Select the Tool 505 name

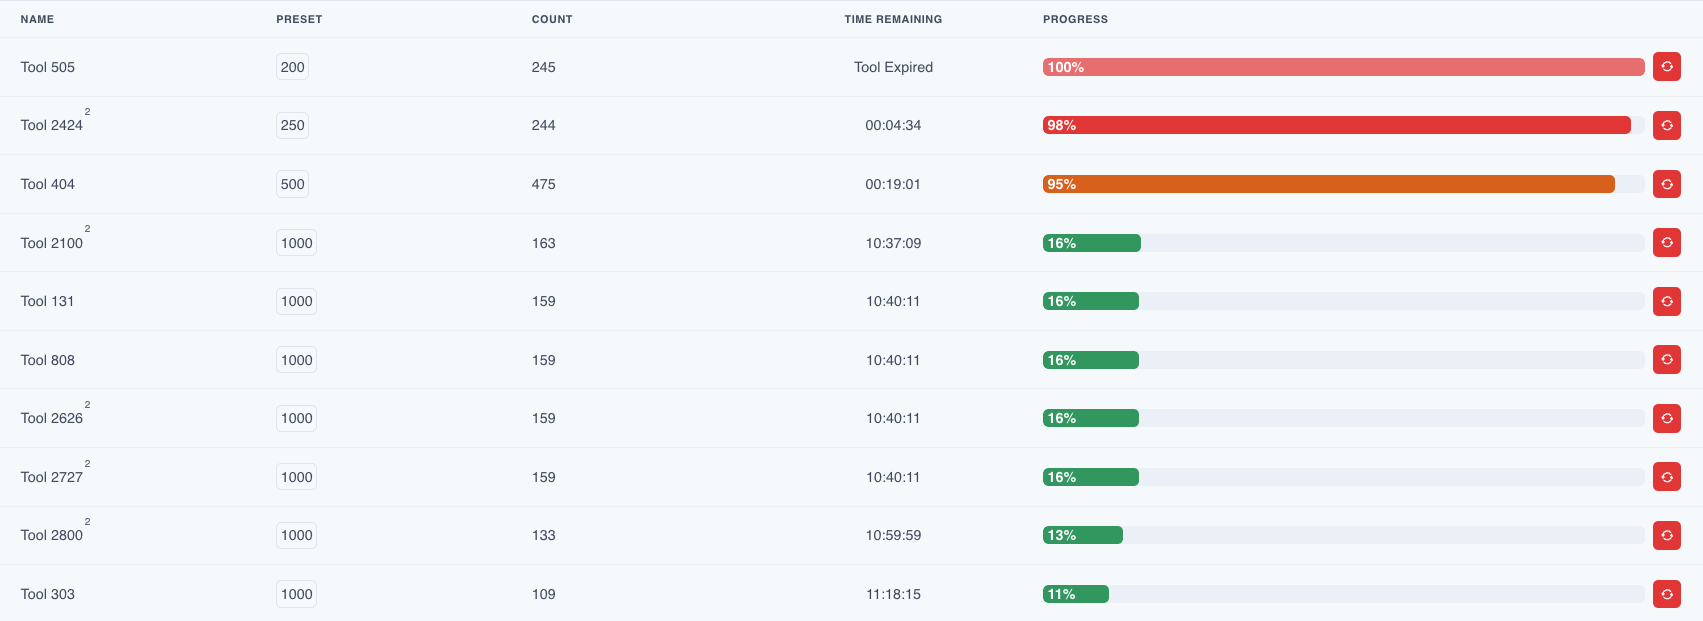[x=48, y=67]
